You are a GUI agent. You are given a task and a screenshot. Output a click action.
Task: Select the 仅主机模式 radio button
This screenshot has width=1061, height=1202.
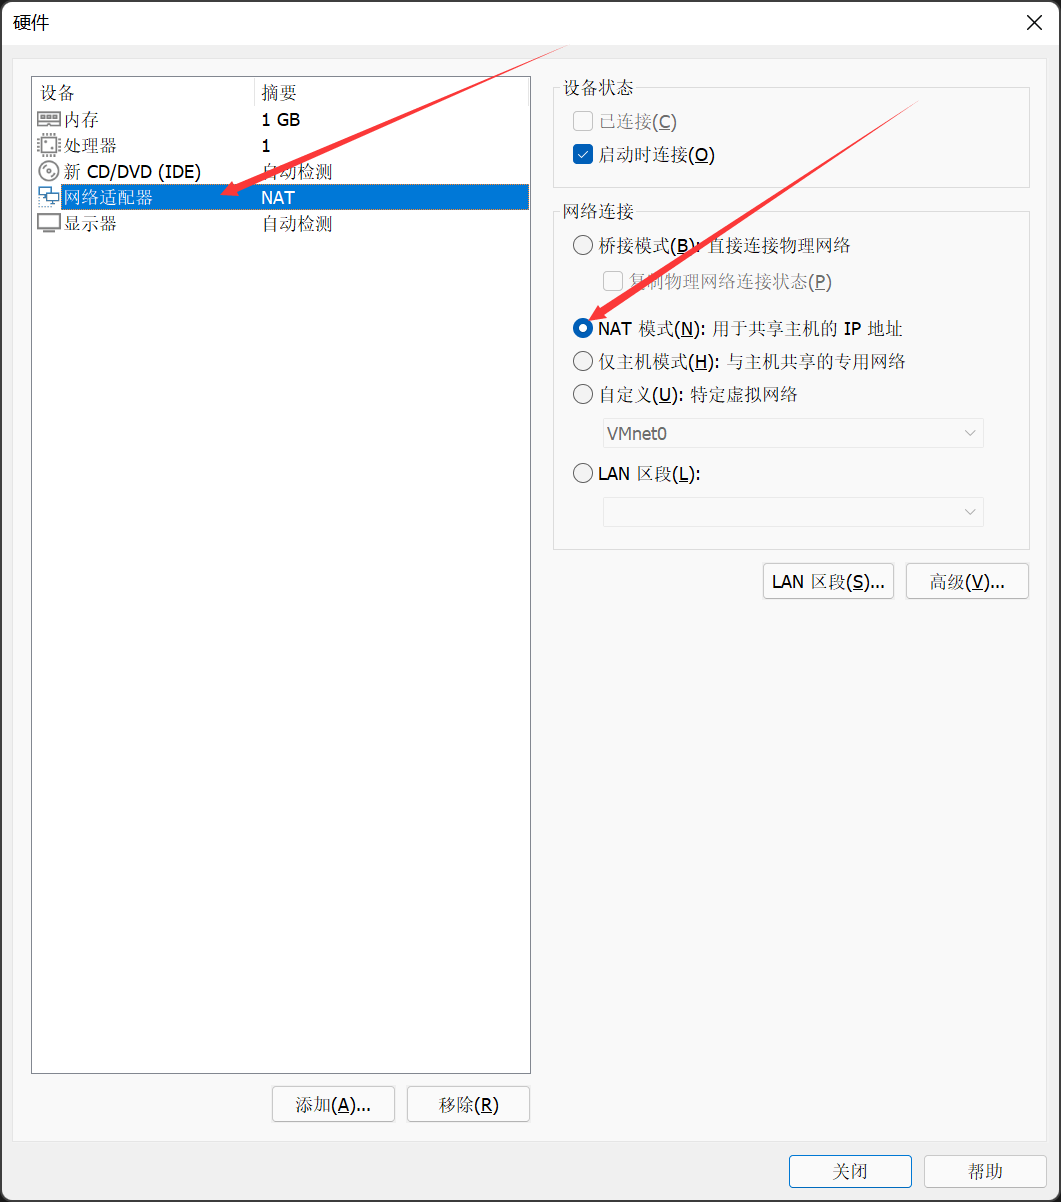click(x=583, y=361)
